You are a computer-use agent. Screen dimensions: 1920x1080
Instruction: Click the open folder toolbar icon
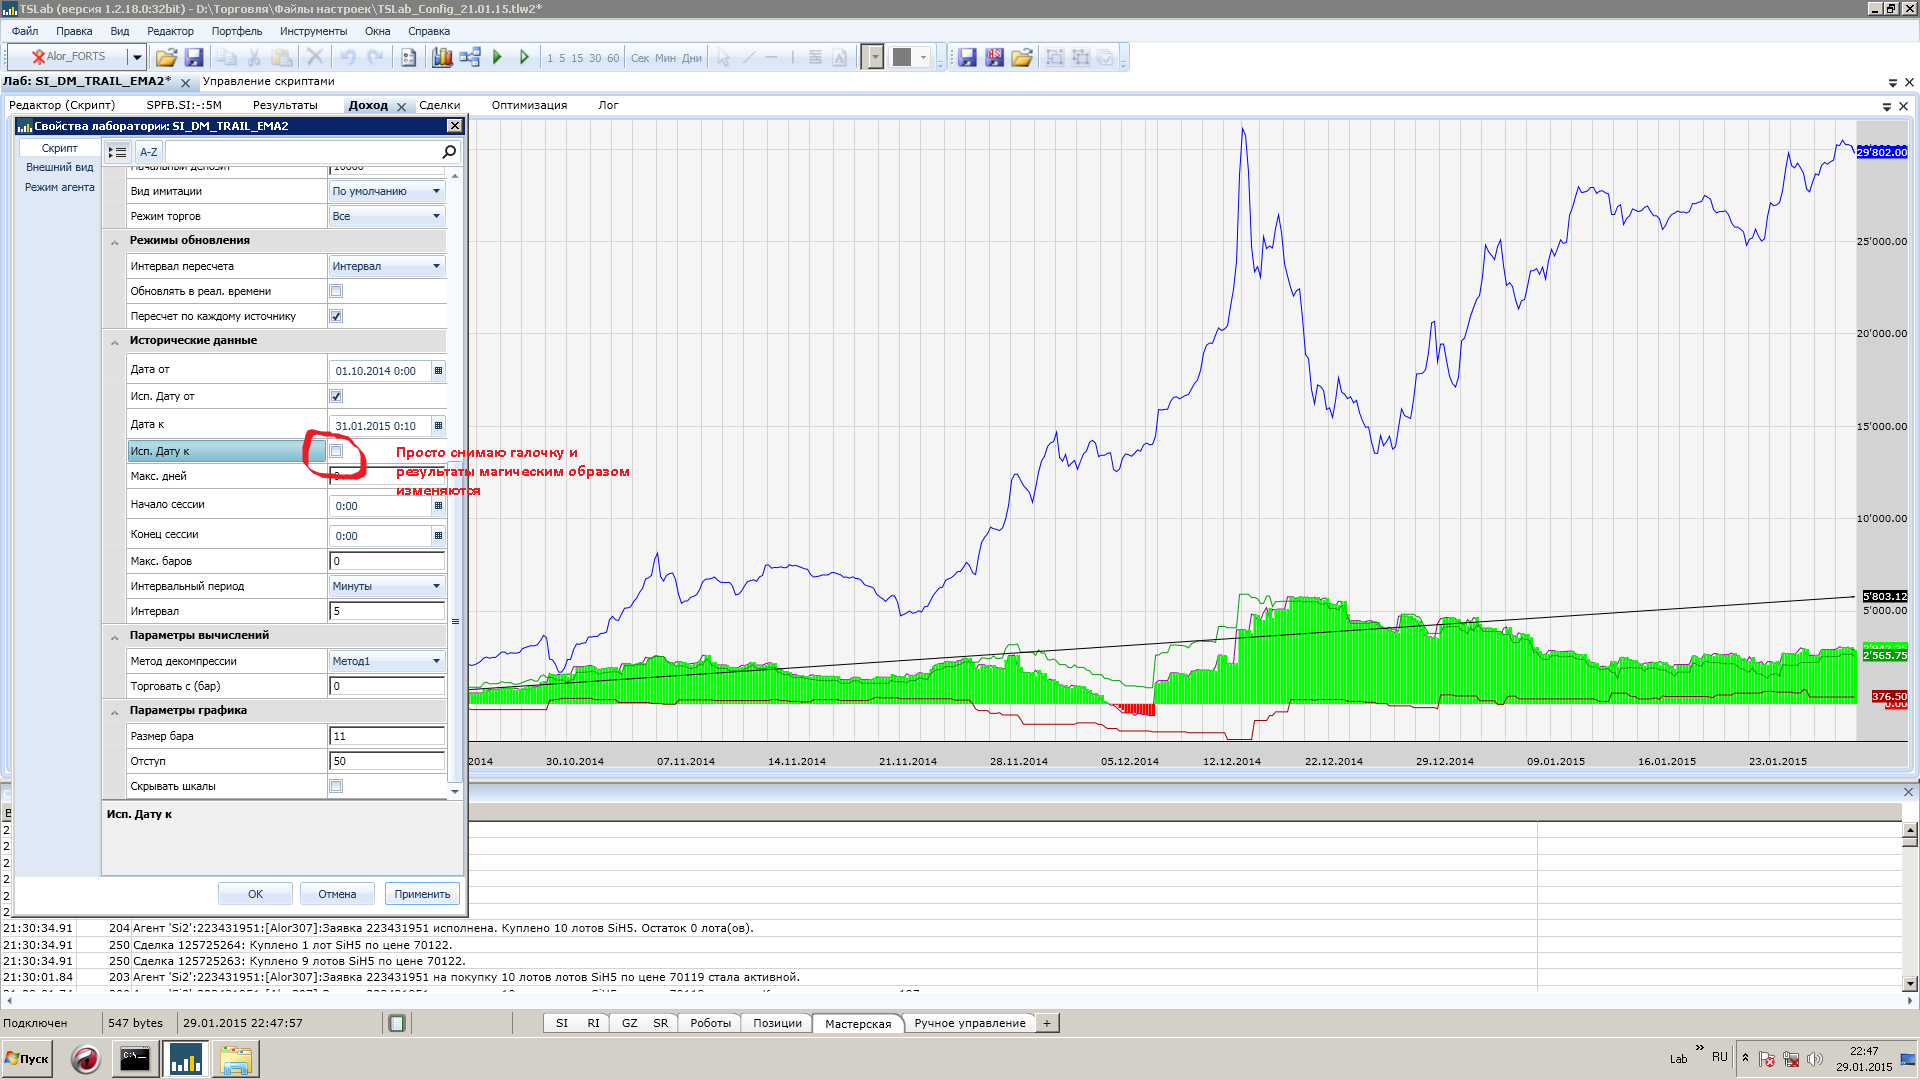coord(166,57)
